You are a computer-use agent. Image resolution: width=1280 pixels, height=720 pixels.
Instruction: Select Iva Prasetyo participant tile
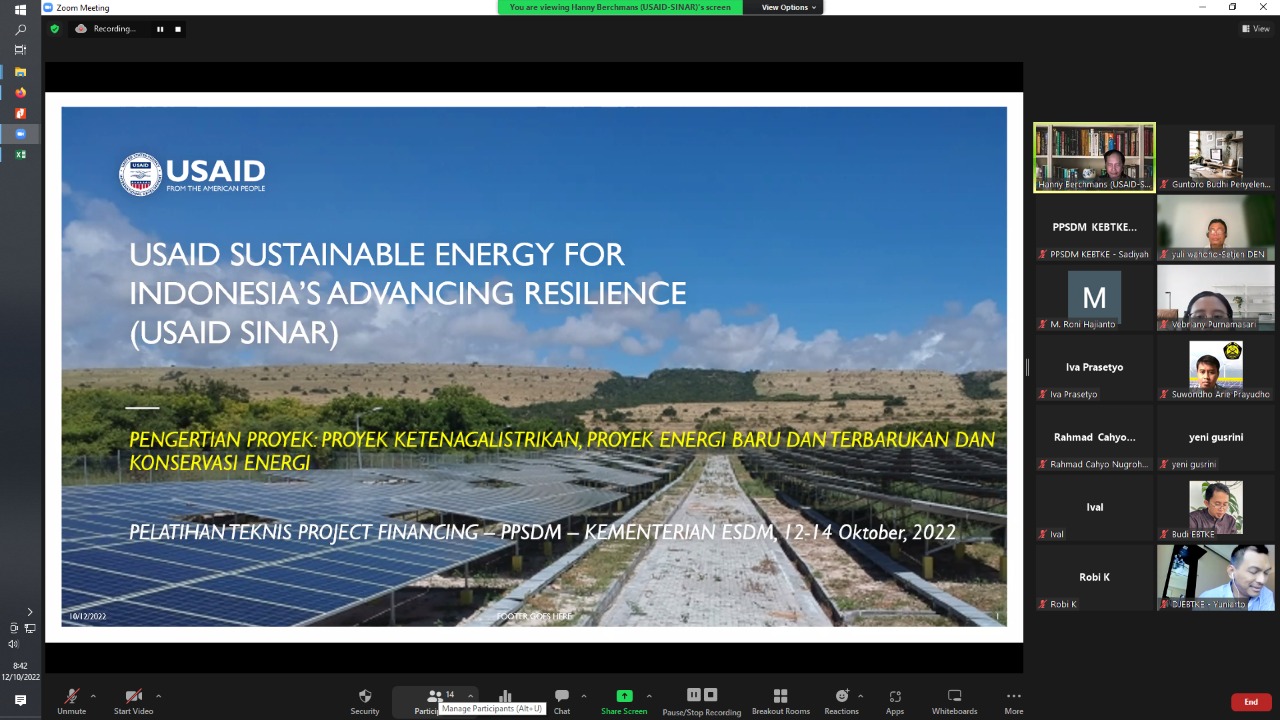point(1094,367)
